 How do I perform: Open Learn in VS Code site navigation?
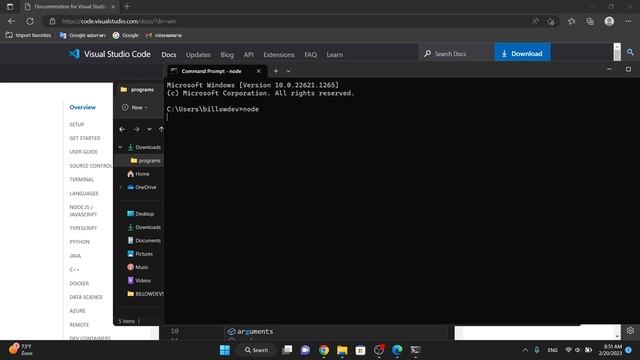pos(335,54)
